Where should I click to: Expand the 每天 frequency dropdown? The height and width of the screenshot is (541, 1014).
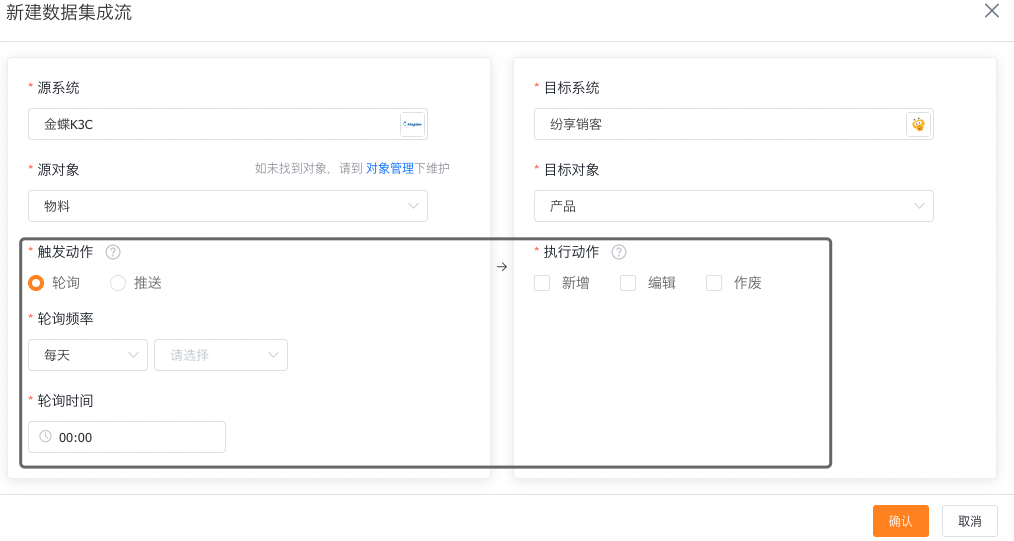point(88,355)
